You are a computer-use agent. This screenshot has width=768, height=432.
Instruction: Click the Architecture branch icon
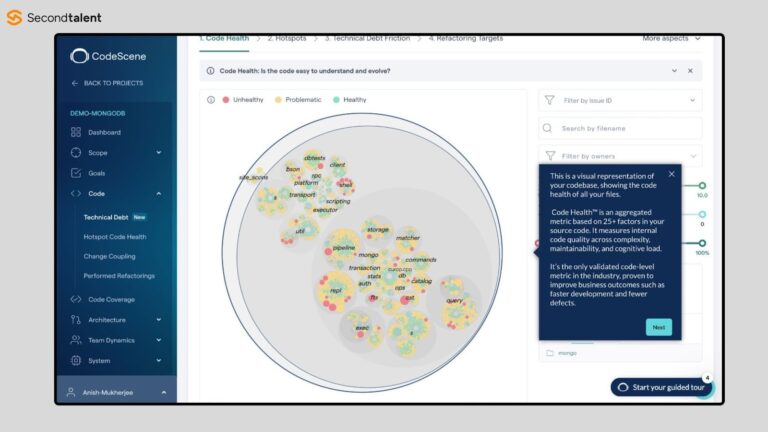(x=75, y=320)
